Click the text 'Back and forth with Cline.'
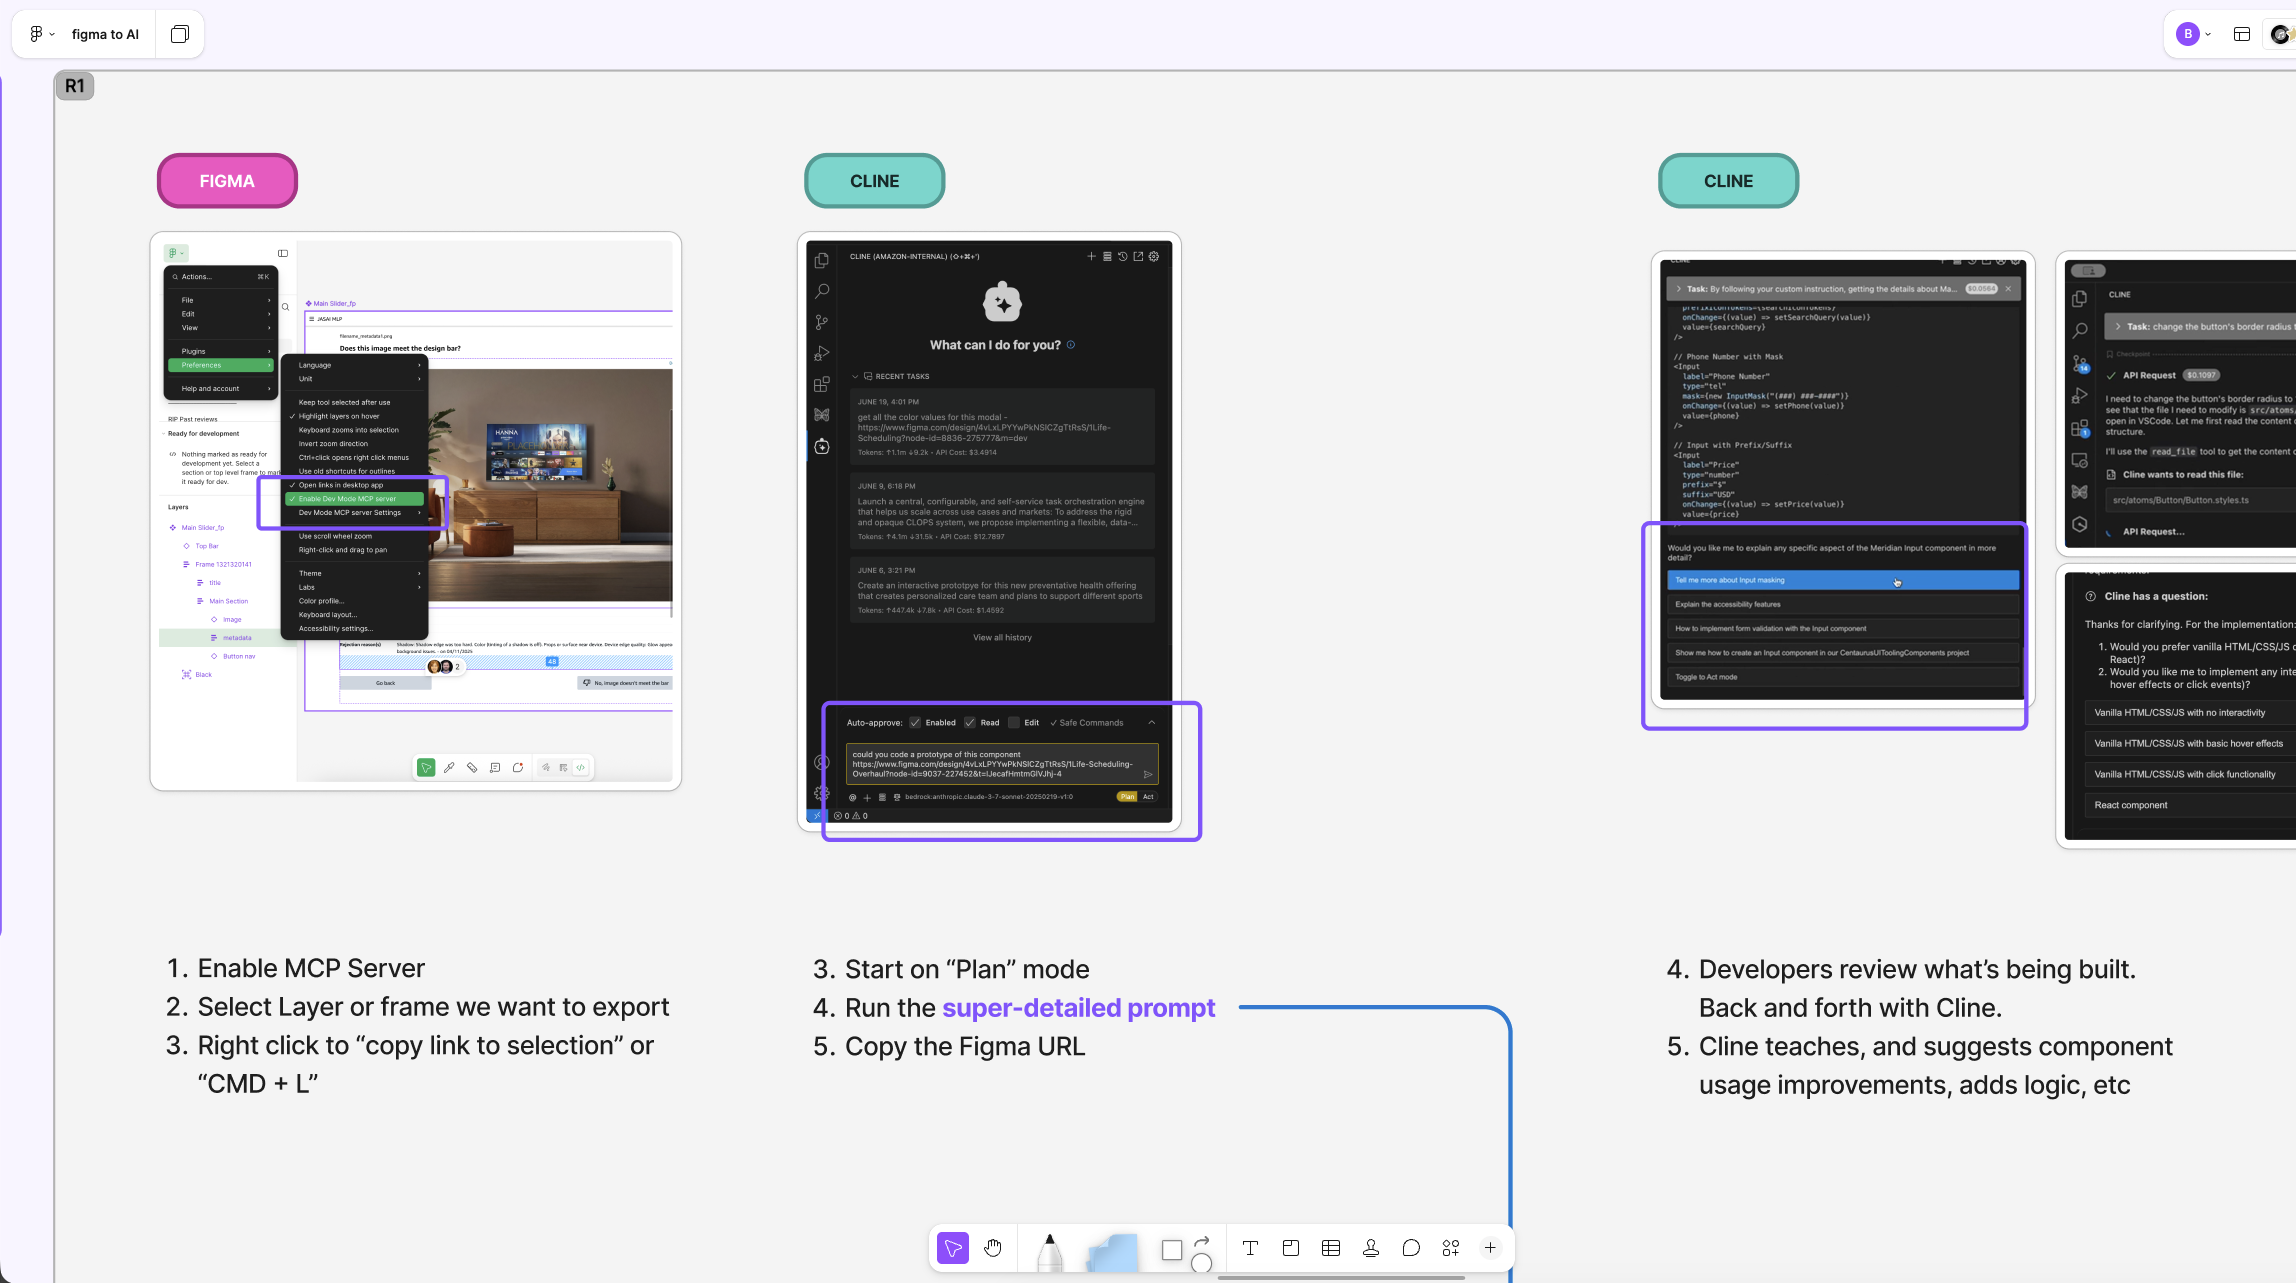 point(1850,1008)
